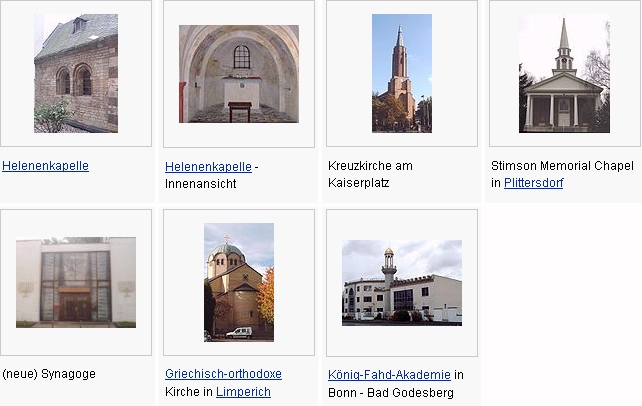Open the Greek Orthodox domed church thumbnail

tap(239, 282)
